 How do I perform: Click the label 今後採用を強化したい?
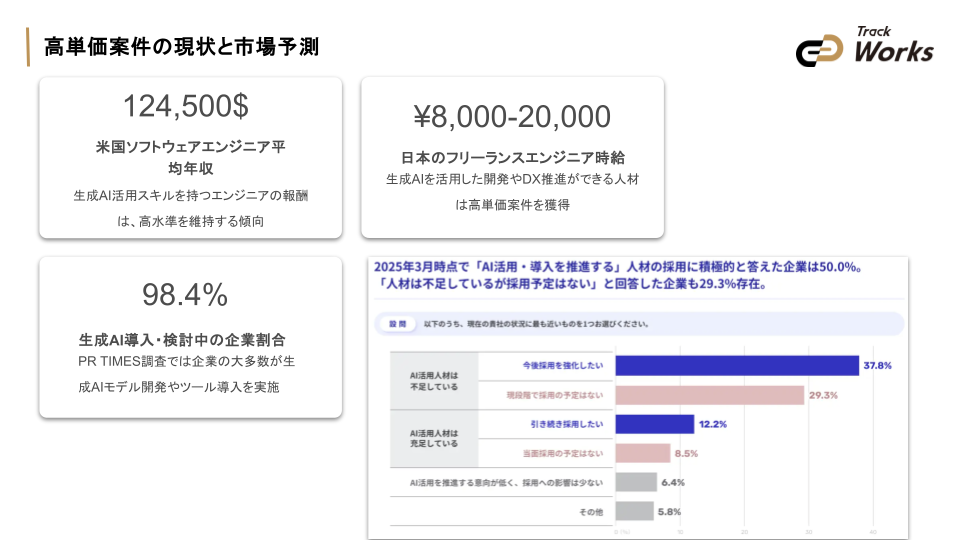pos(563,366)
